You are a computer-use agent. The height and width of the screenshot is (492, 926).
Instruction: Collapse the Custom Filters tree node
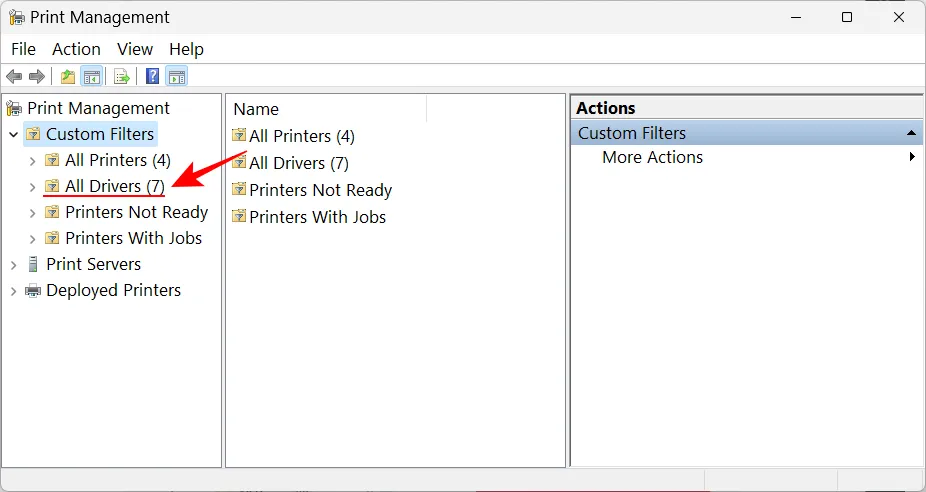click(13, 134)
